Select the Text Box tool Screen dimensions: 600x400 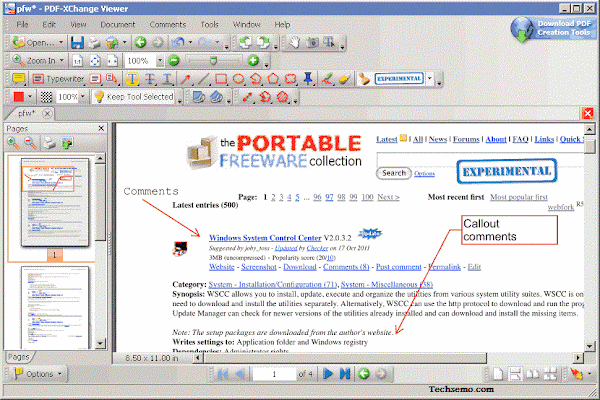(x=95, y=79)
